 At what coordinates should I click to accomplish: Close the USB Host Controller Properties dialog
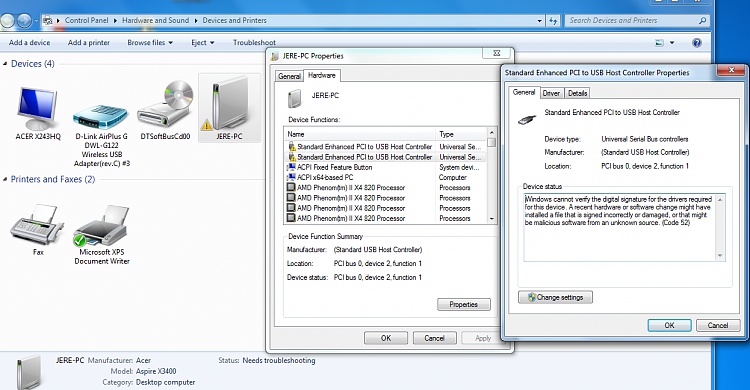point(731,70)
